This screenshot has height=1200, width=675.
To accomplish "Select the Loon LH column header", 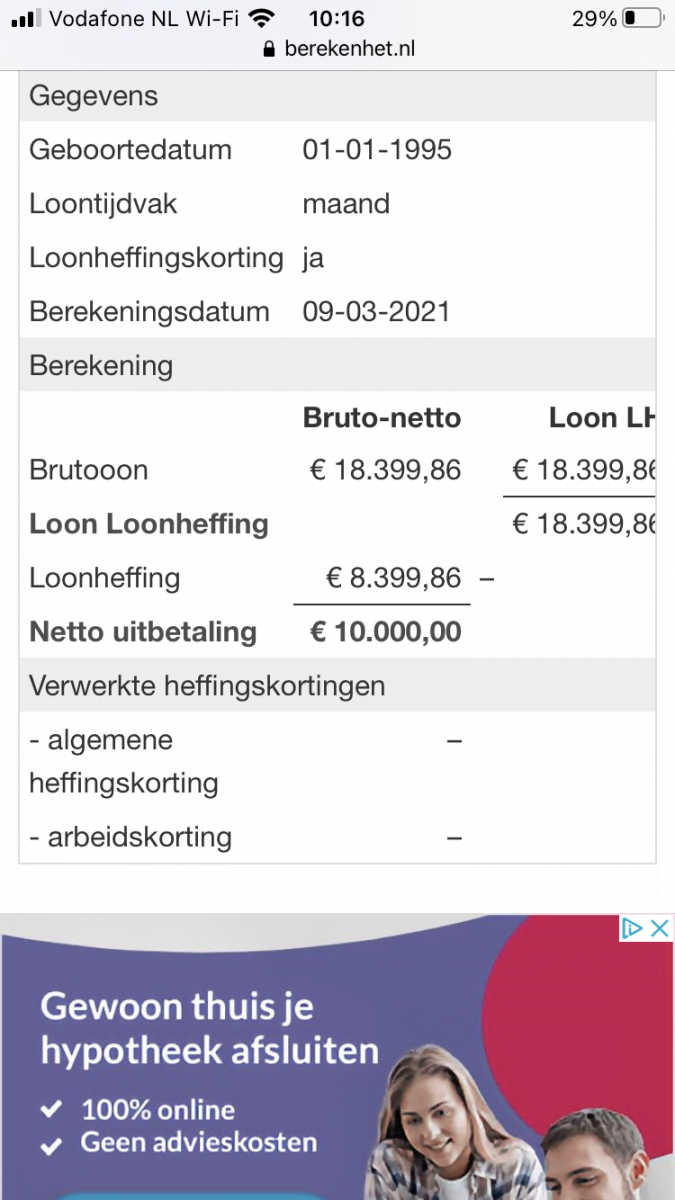I will tap(601, 418).
